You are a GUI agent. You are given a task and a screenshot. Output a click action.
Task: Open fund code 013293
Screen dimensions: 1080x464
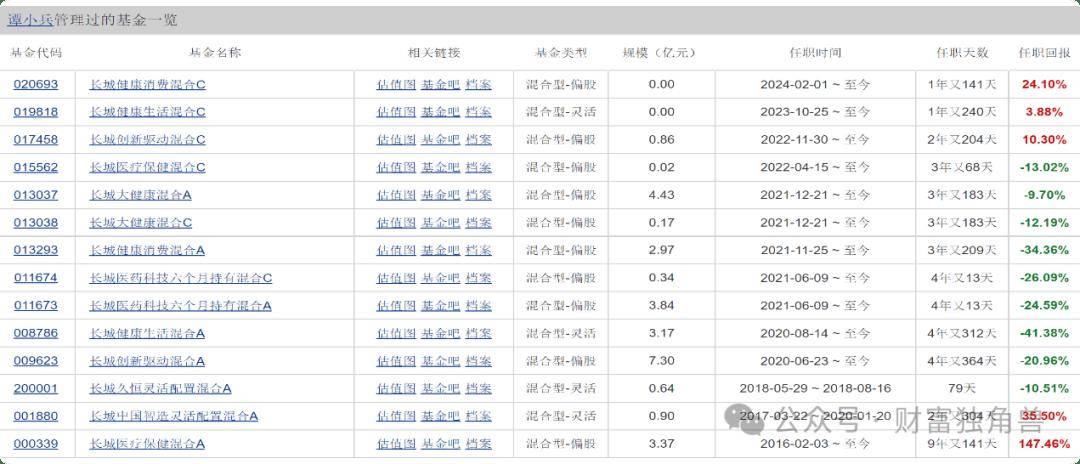[36, 251]
